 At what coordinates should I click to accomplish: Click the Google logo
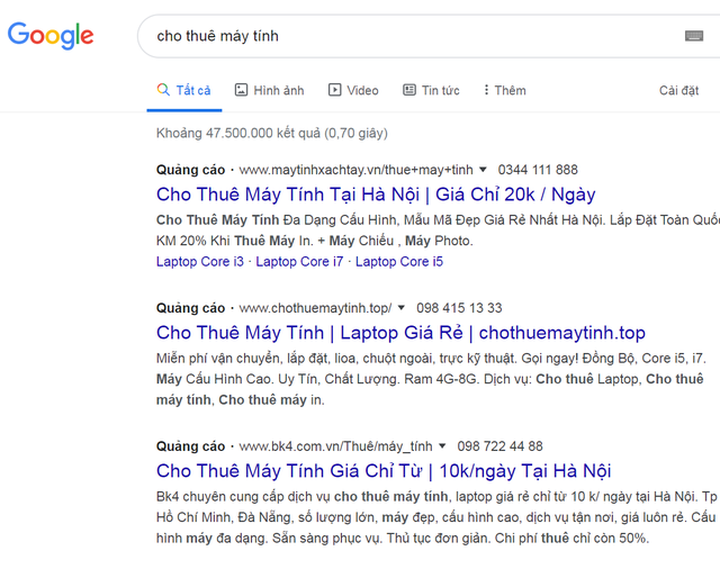coord(50,36)
